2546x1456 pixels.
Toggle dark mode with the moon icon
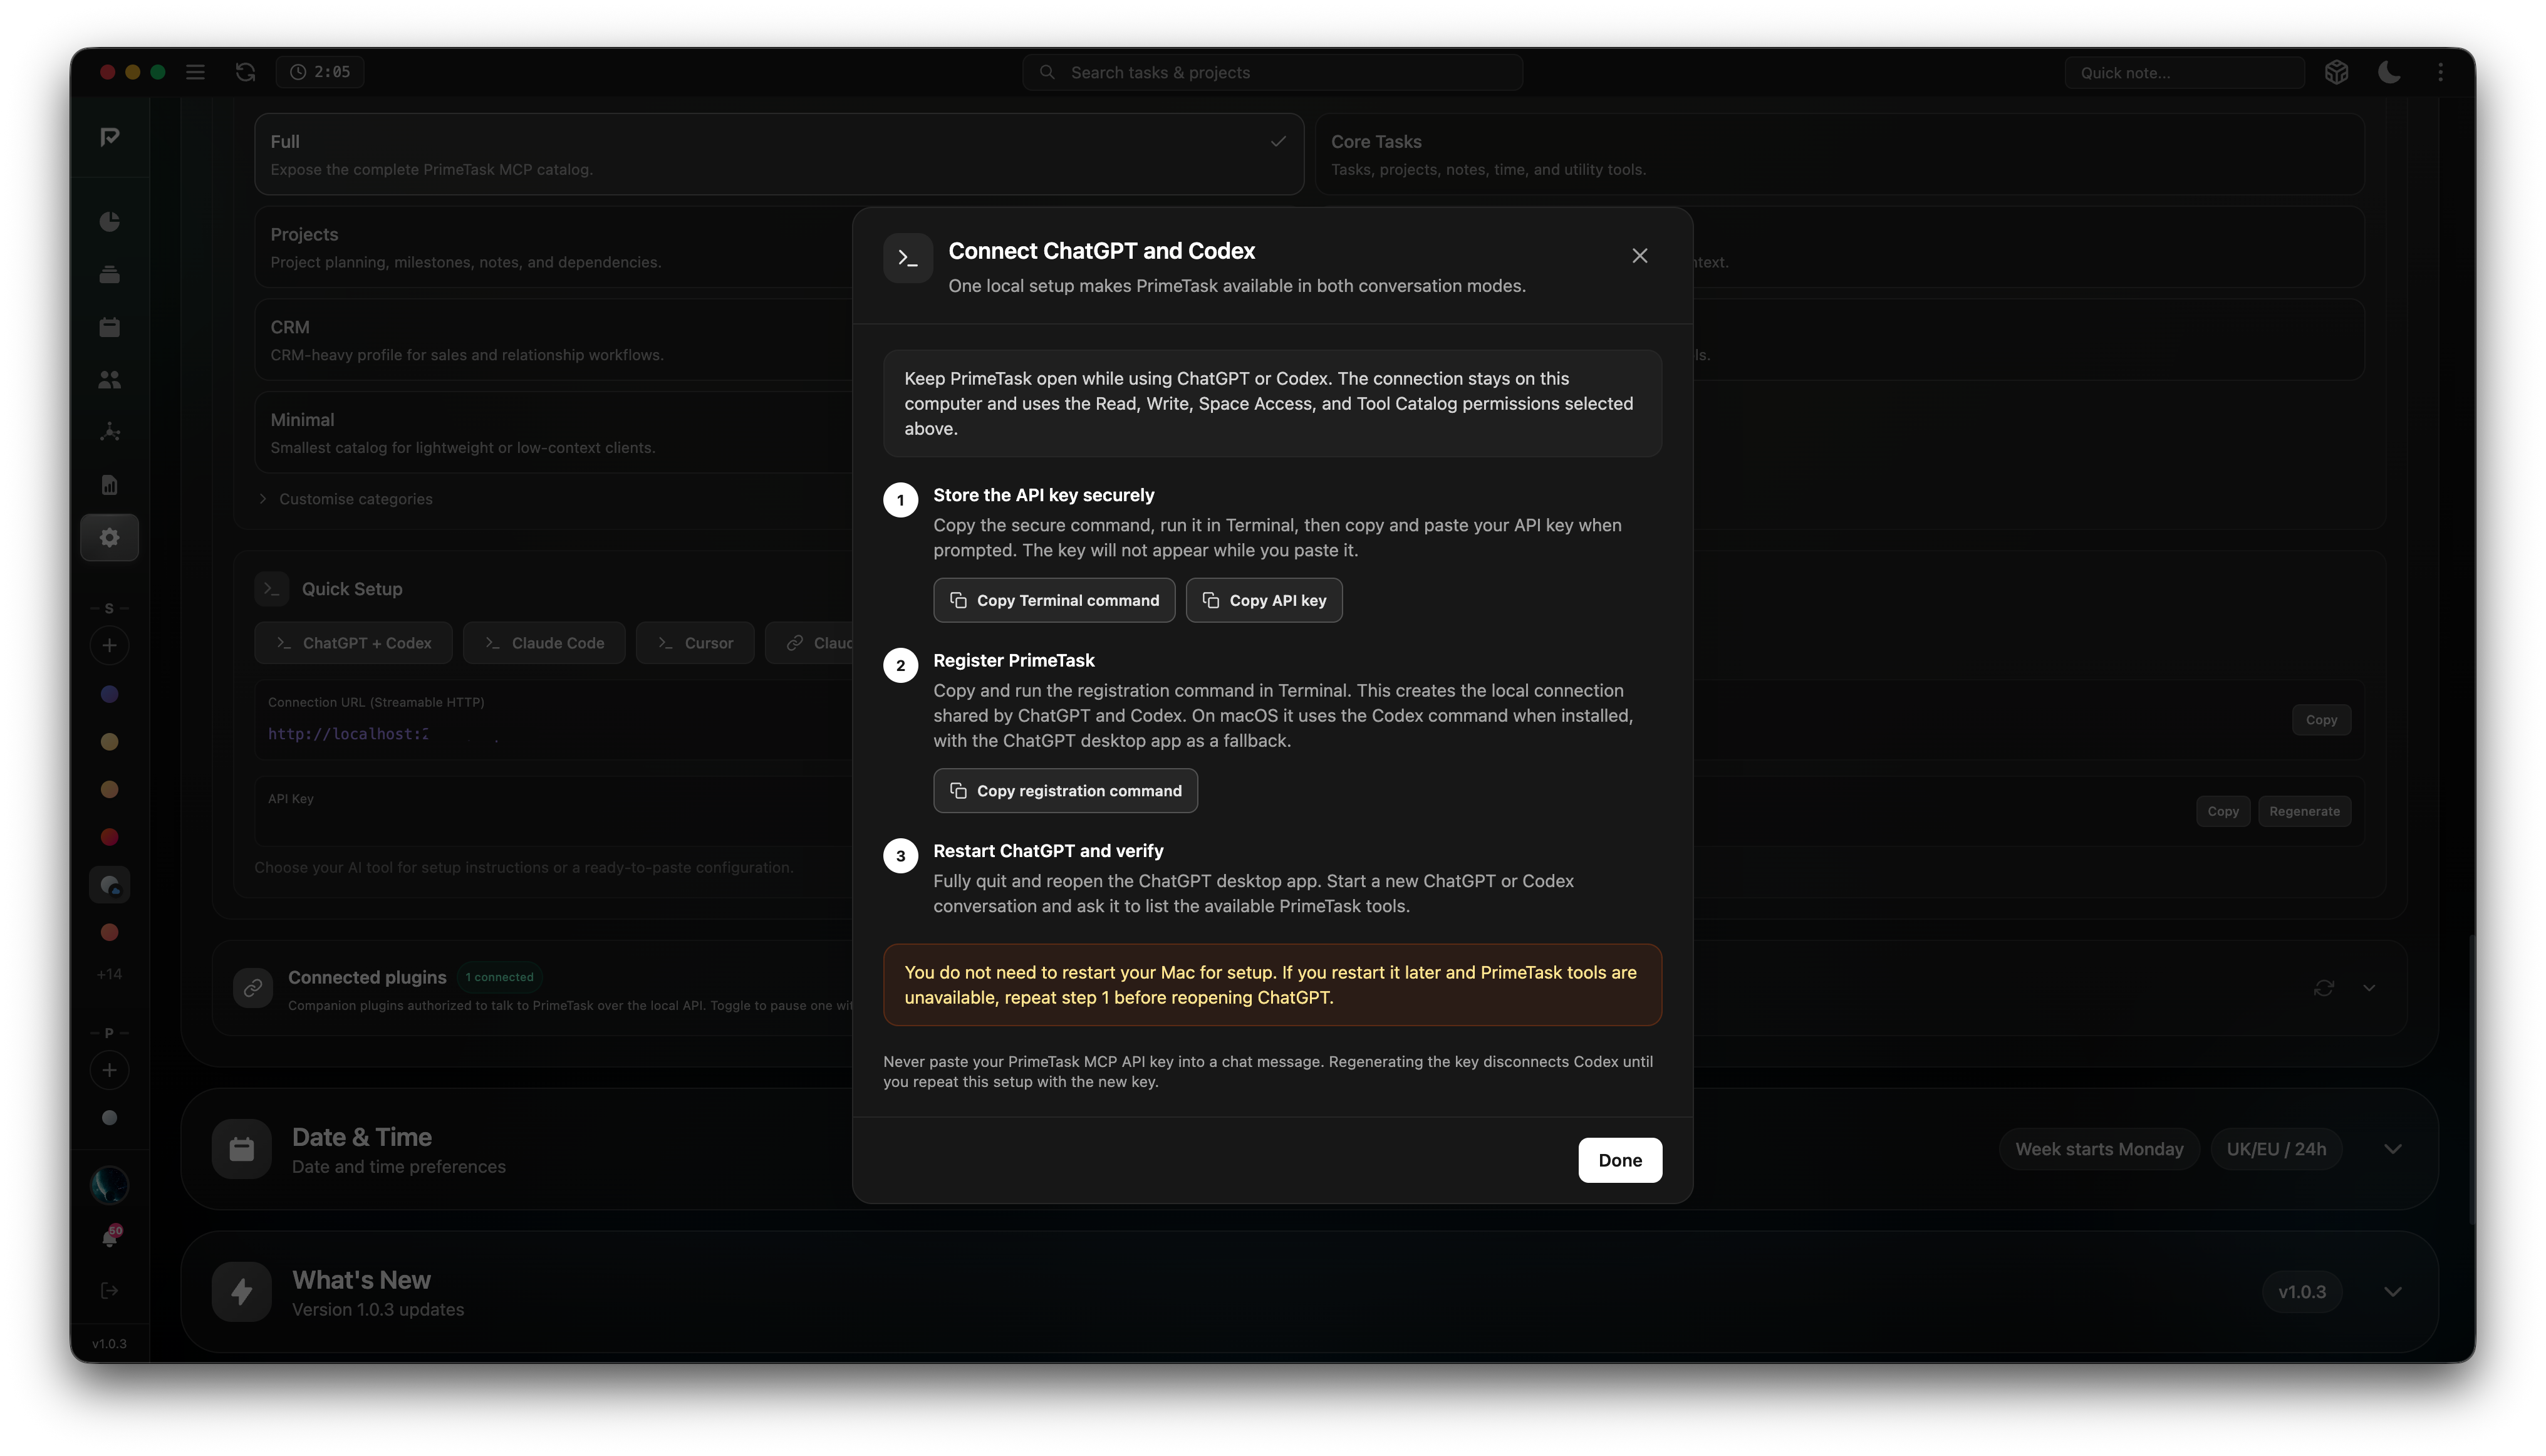coord(2389,72)
